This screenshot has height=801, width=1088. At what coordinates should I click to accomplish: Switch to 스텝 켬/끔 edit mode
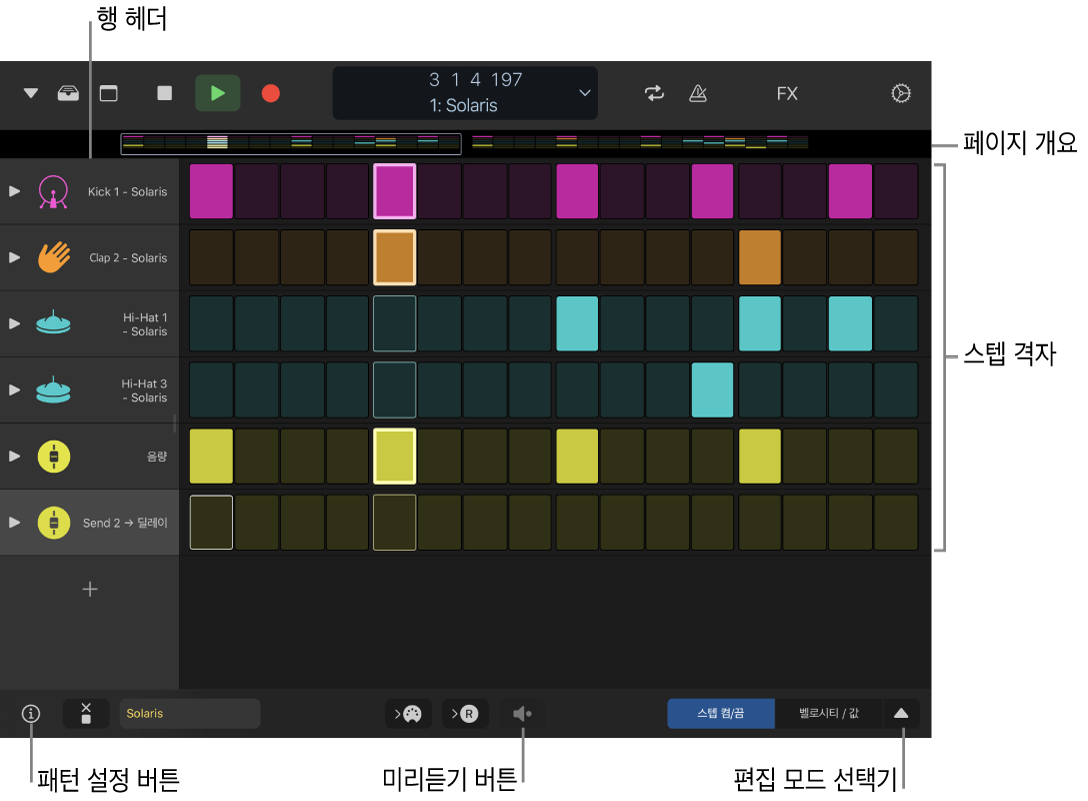720,714
